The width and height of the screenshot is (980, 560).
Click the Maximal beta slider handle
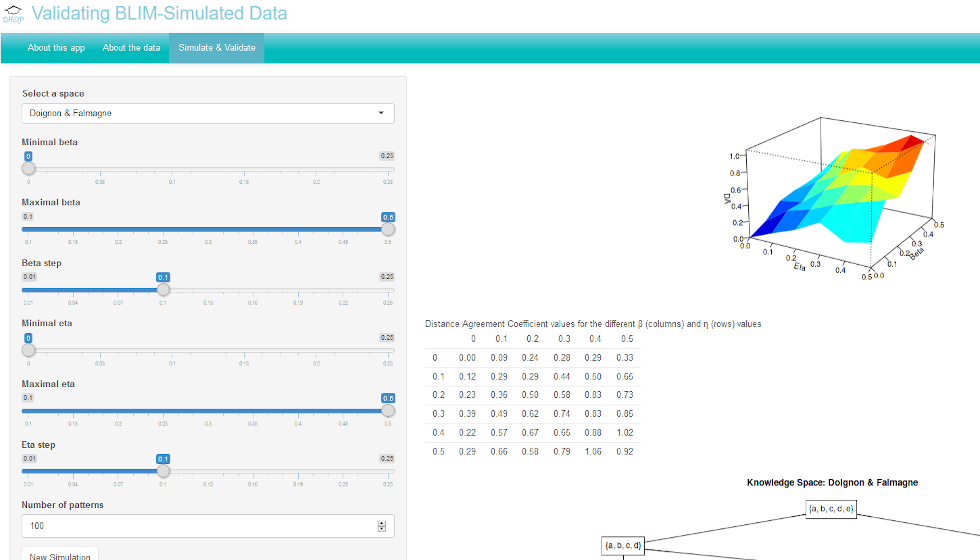coord(388,229)
